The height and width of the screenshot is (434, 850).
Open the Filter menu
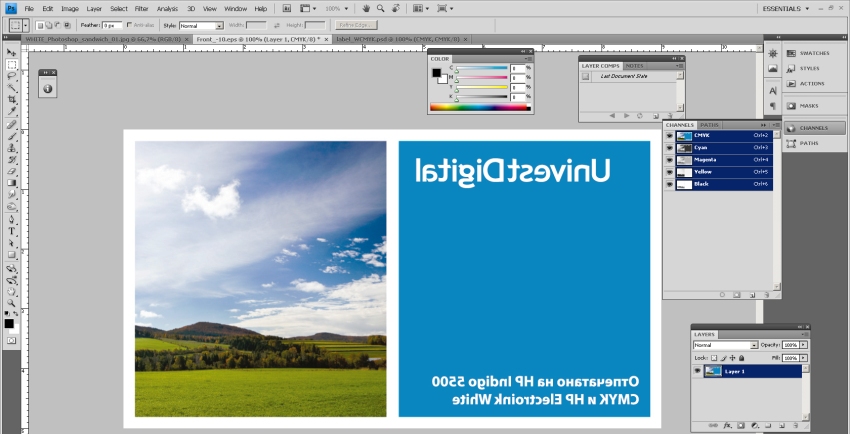click(x=141, y=9)
